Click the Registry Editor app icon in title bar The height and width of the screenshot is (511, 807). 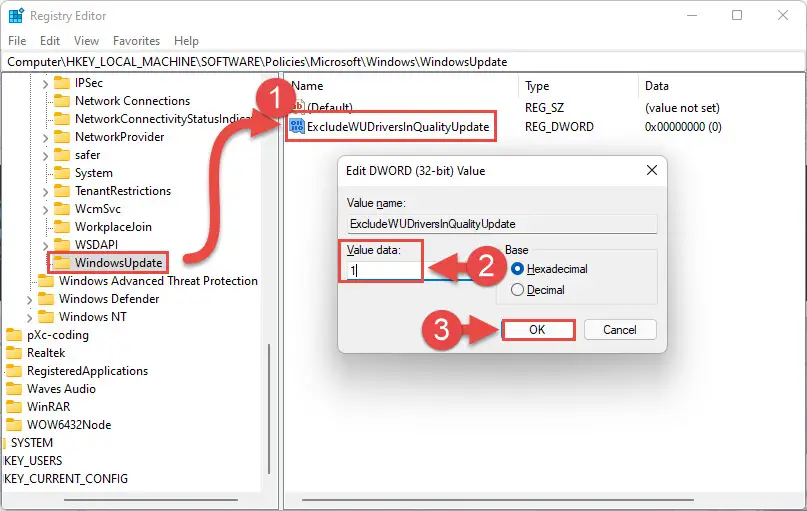click(16, 16)
